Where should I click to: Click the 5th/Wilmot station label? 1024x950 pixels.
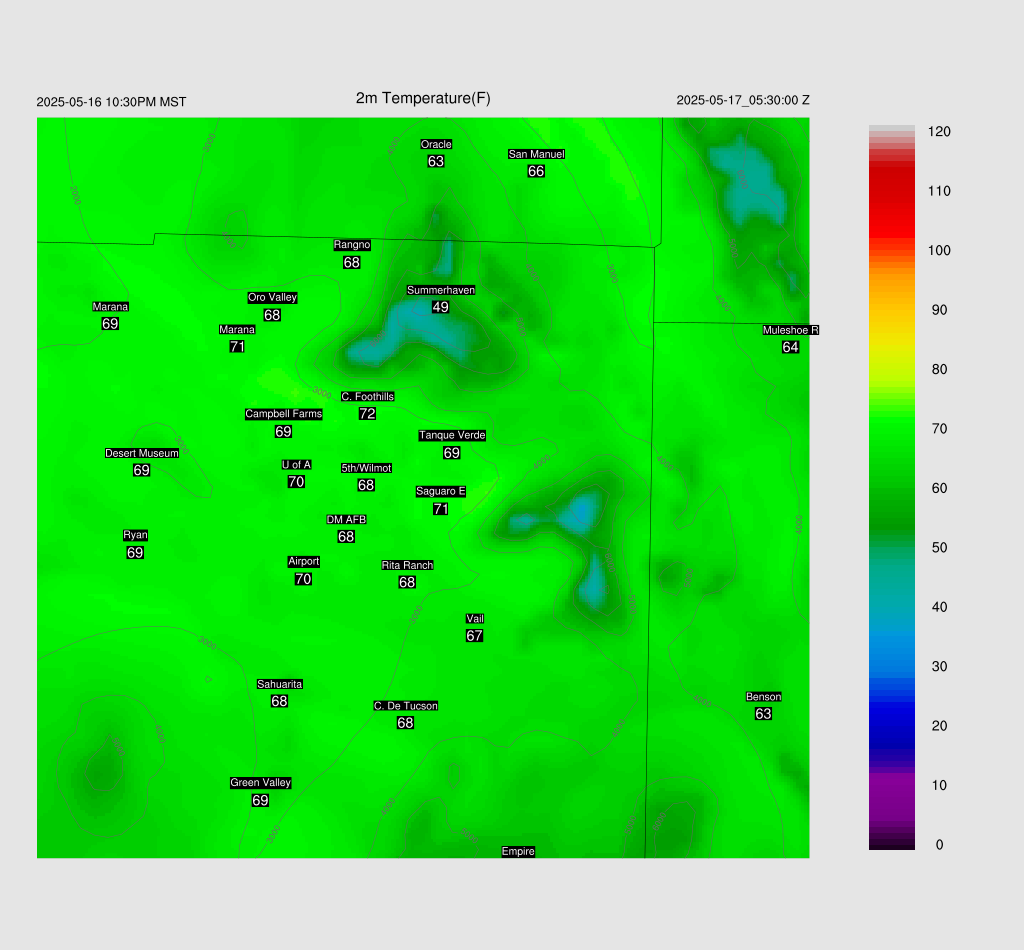(x=366, y=468)
